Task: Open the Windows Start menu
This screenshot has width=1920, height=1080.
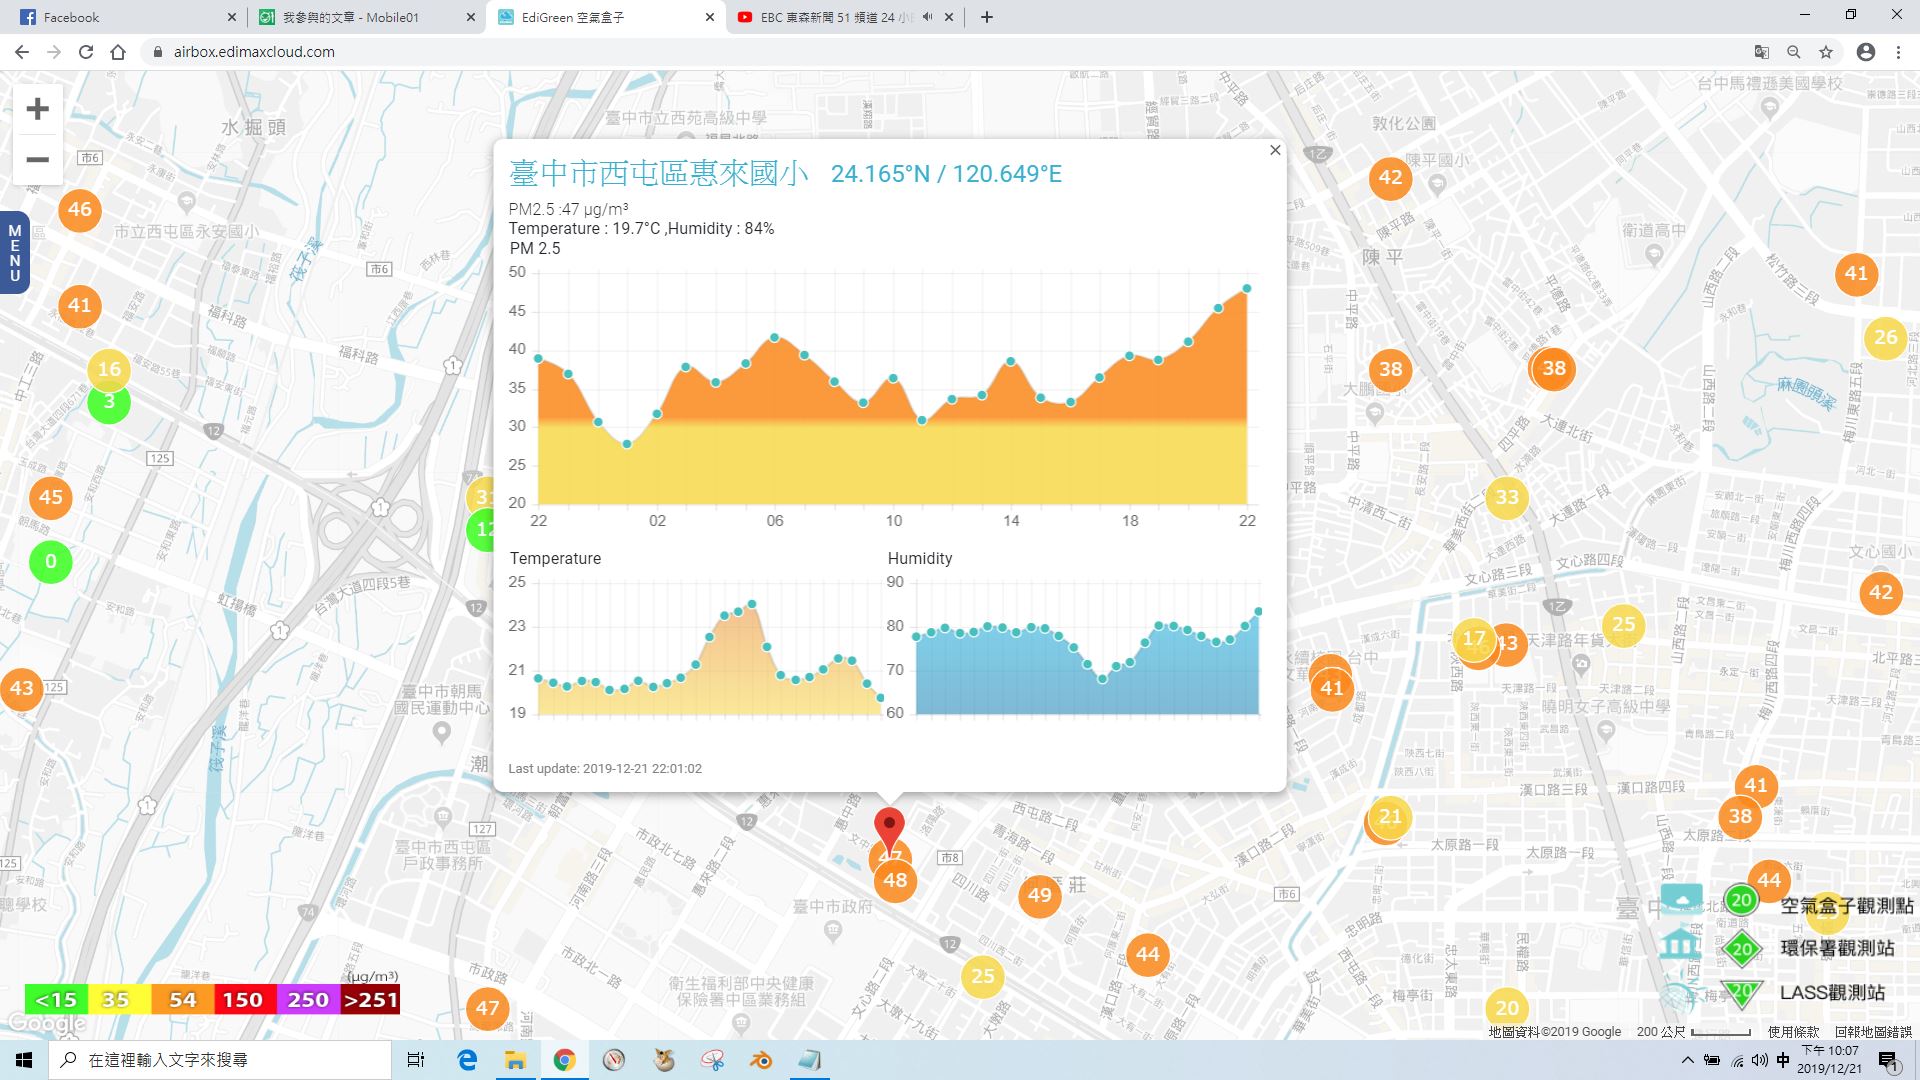Action: (24, 1060)
